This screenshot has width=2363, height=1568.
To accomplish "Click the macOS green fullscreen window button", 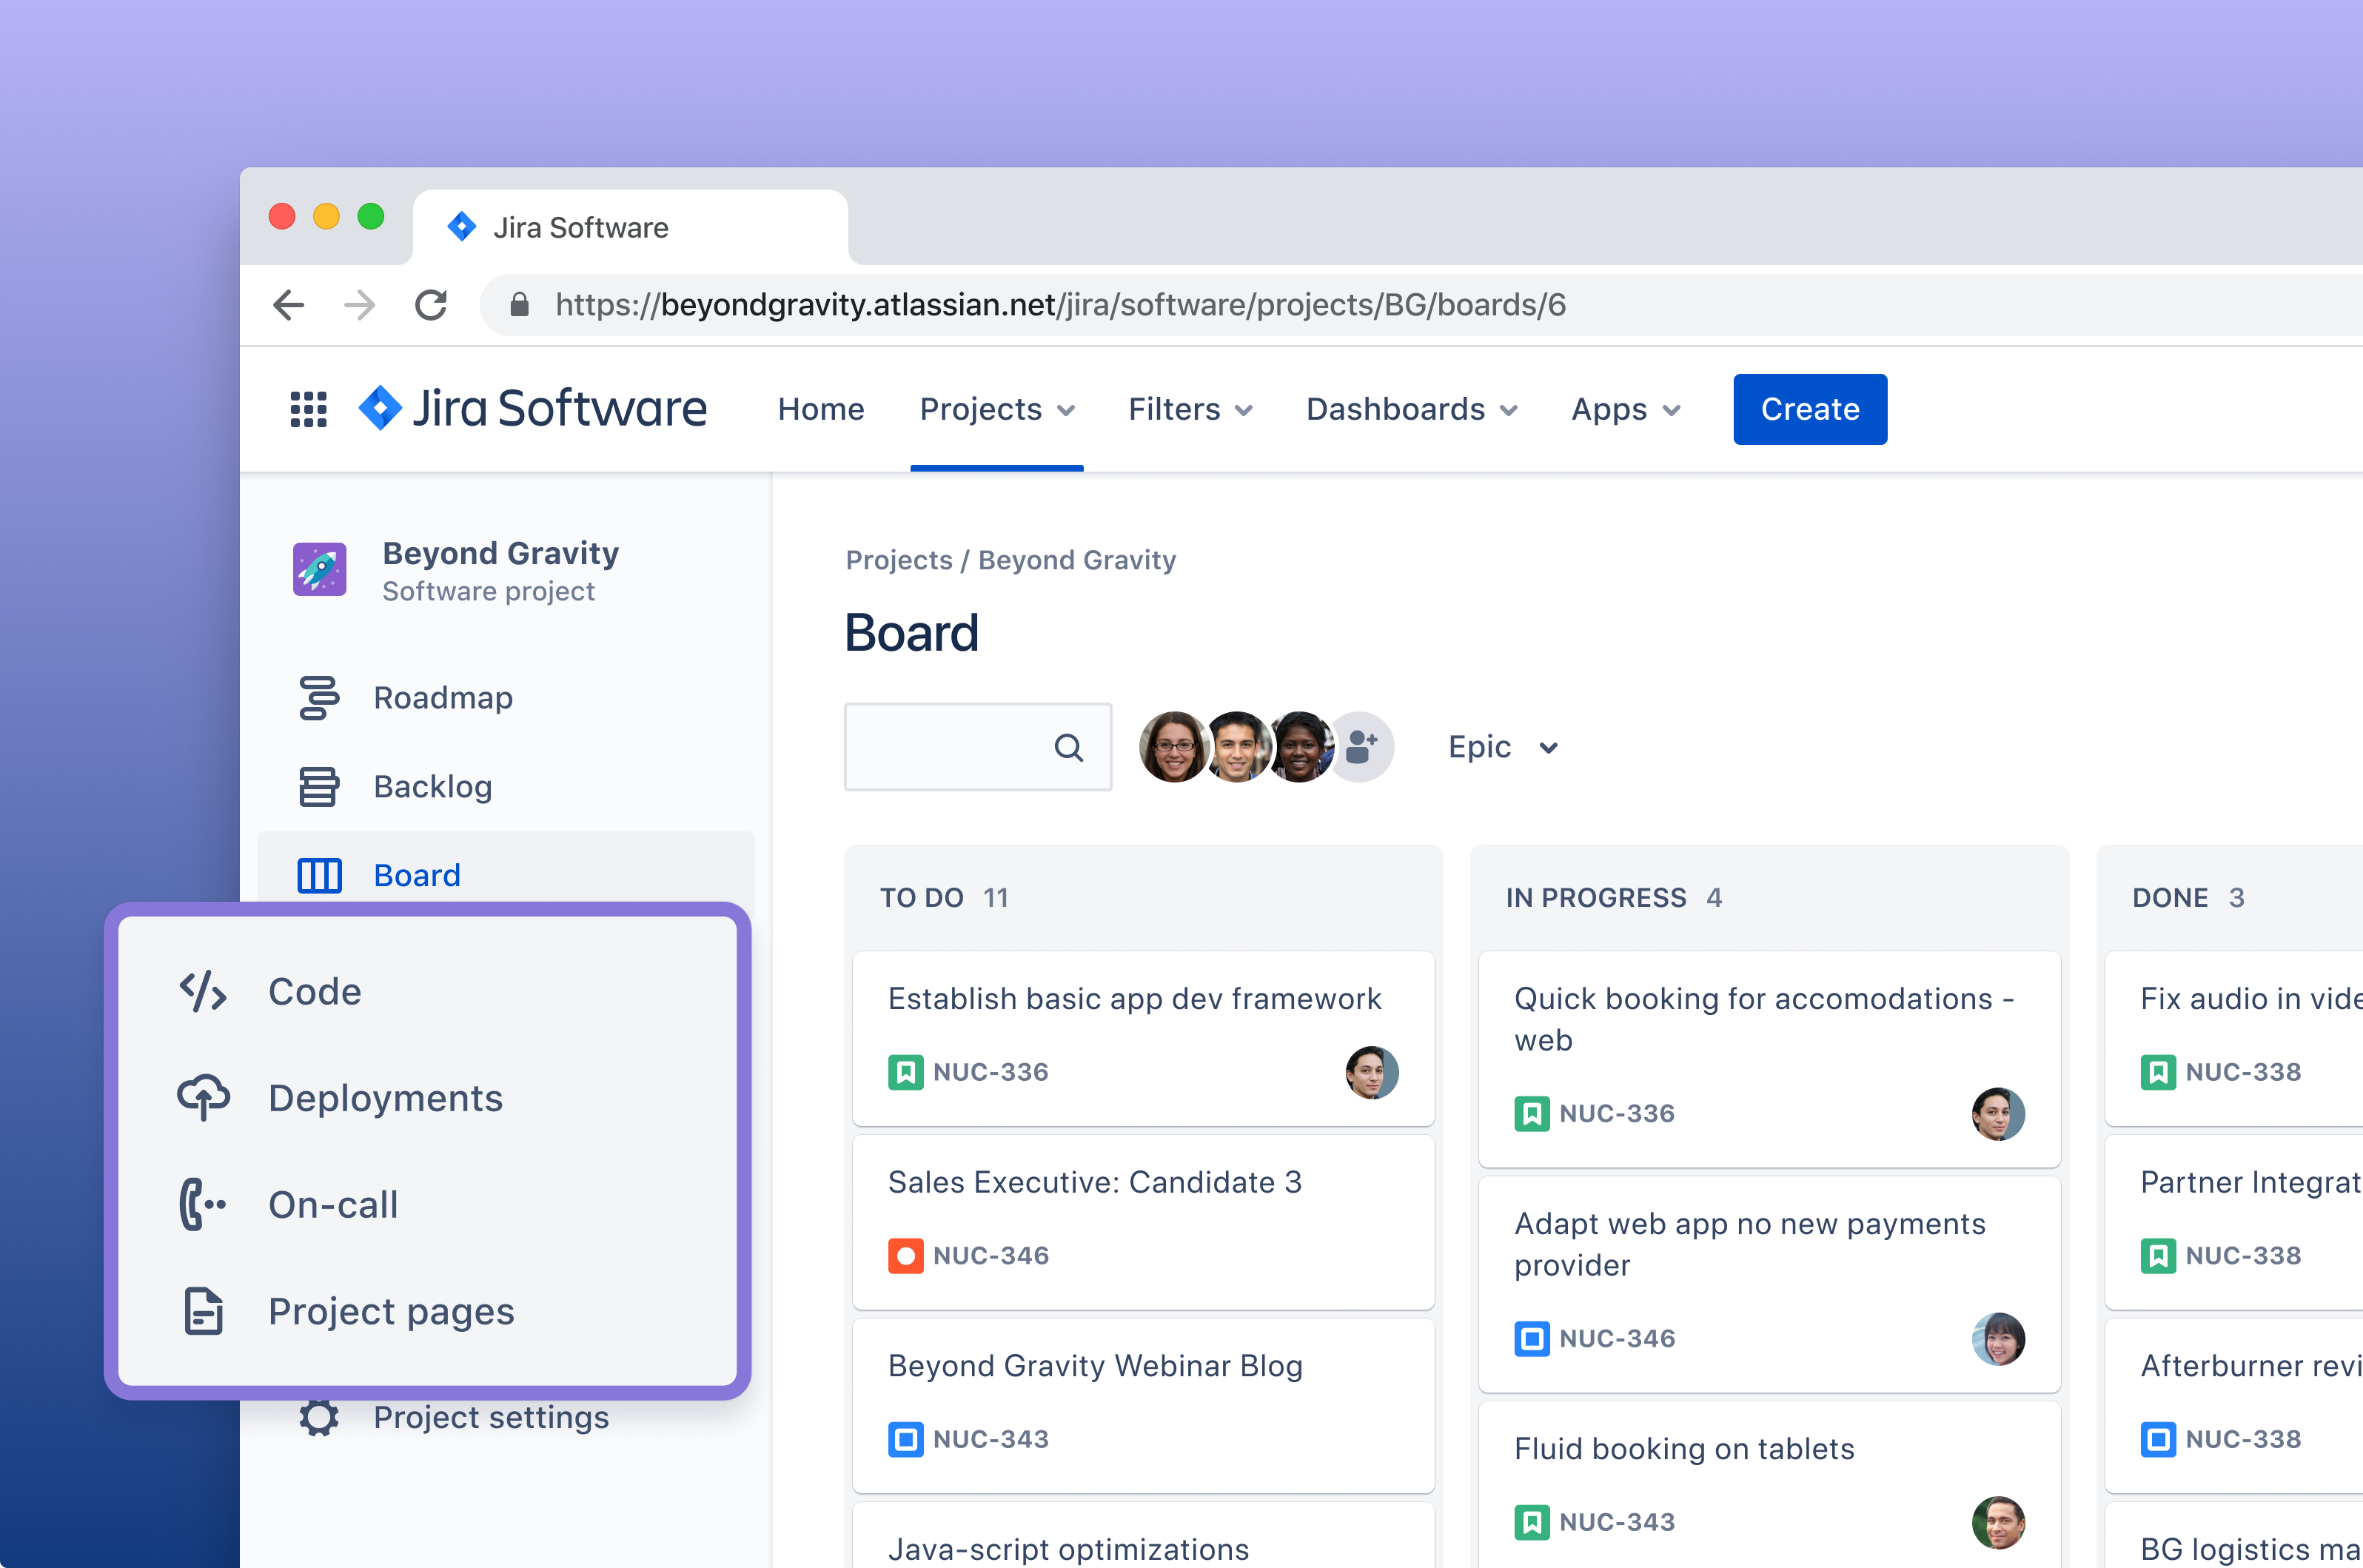I will (371, 216).
